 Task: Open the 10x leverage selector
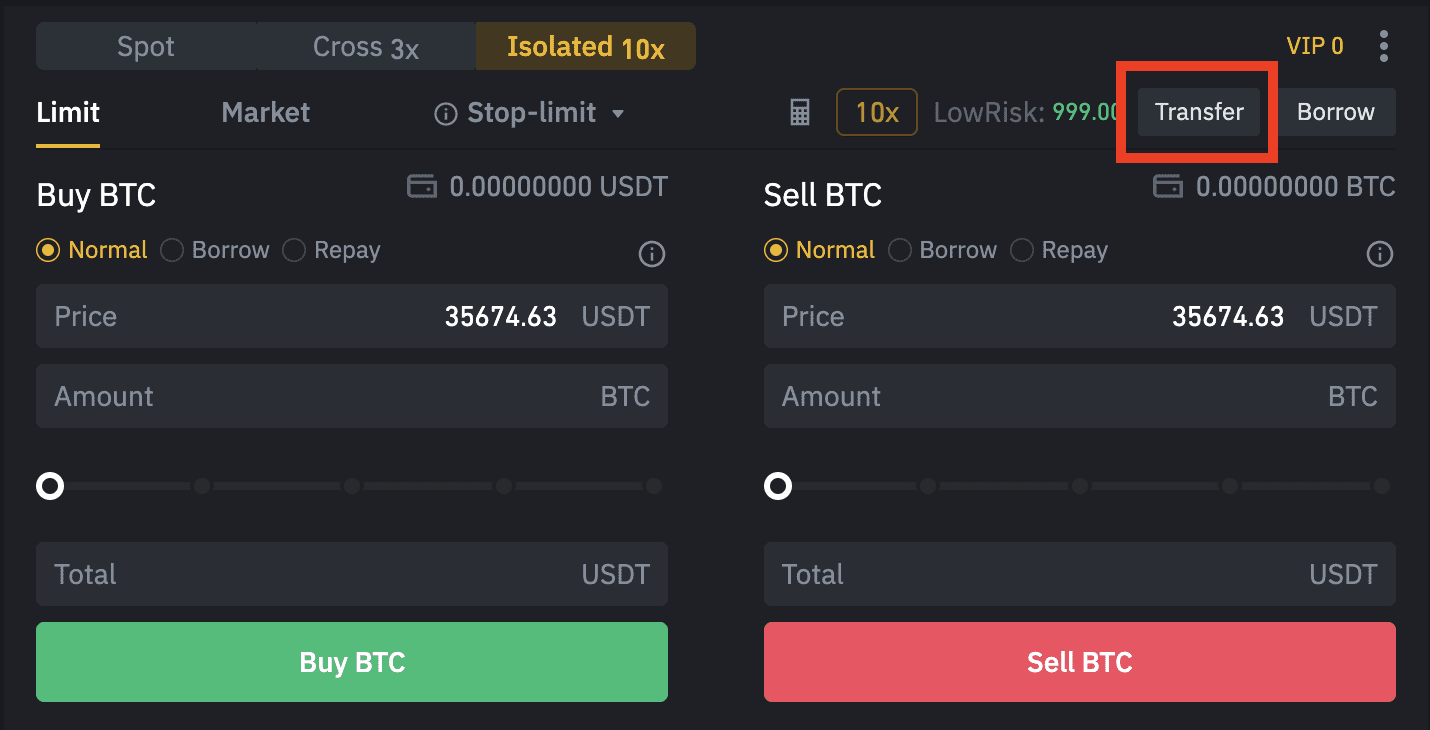(877, 112)
